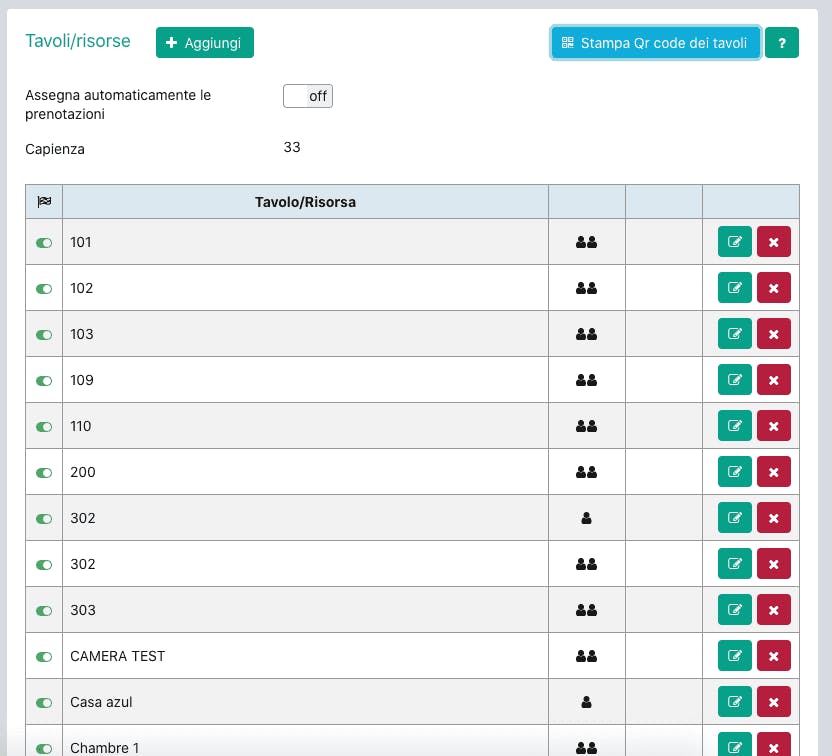Open help with the question mark button
Viewport: 832px width, 756px height.
782,42
